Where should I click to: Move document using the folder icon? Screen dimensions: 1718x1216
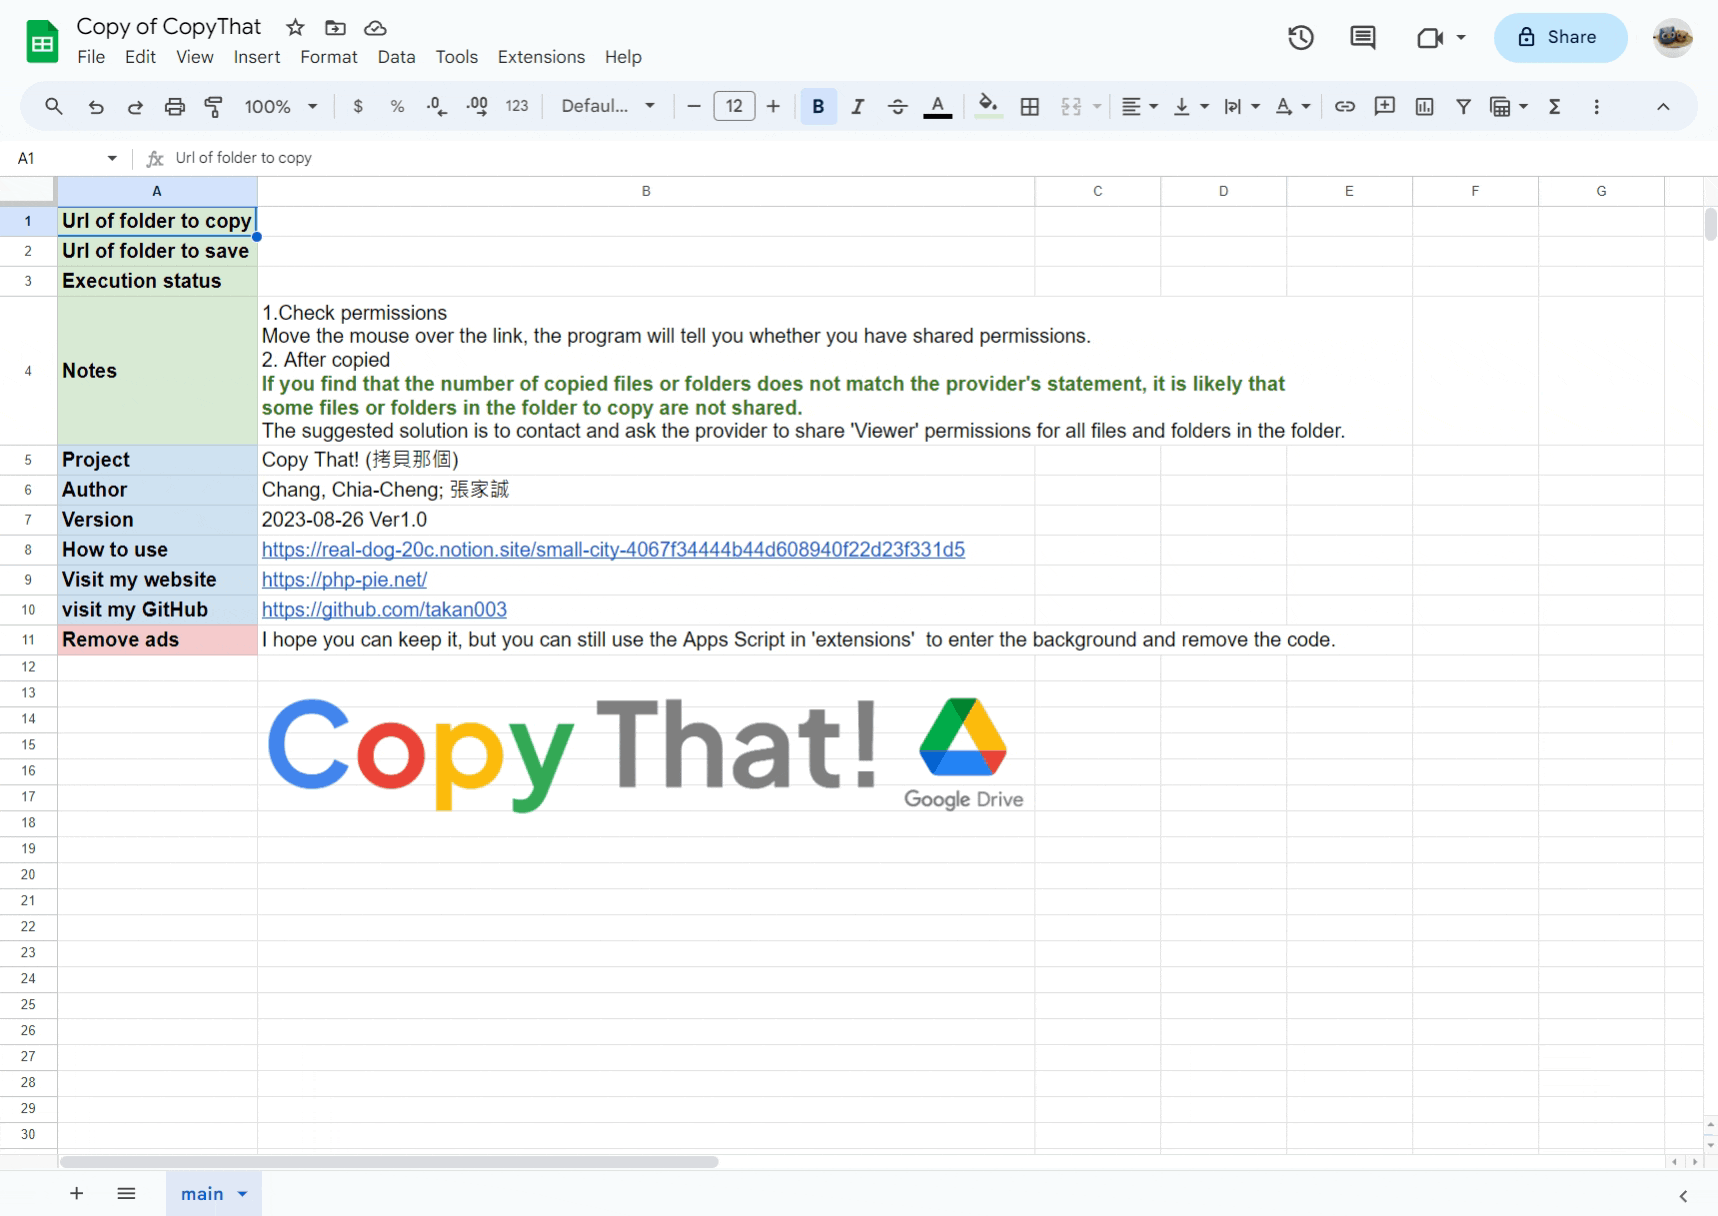335,28
